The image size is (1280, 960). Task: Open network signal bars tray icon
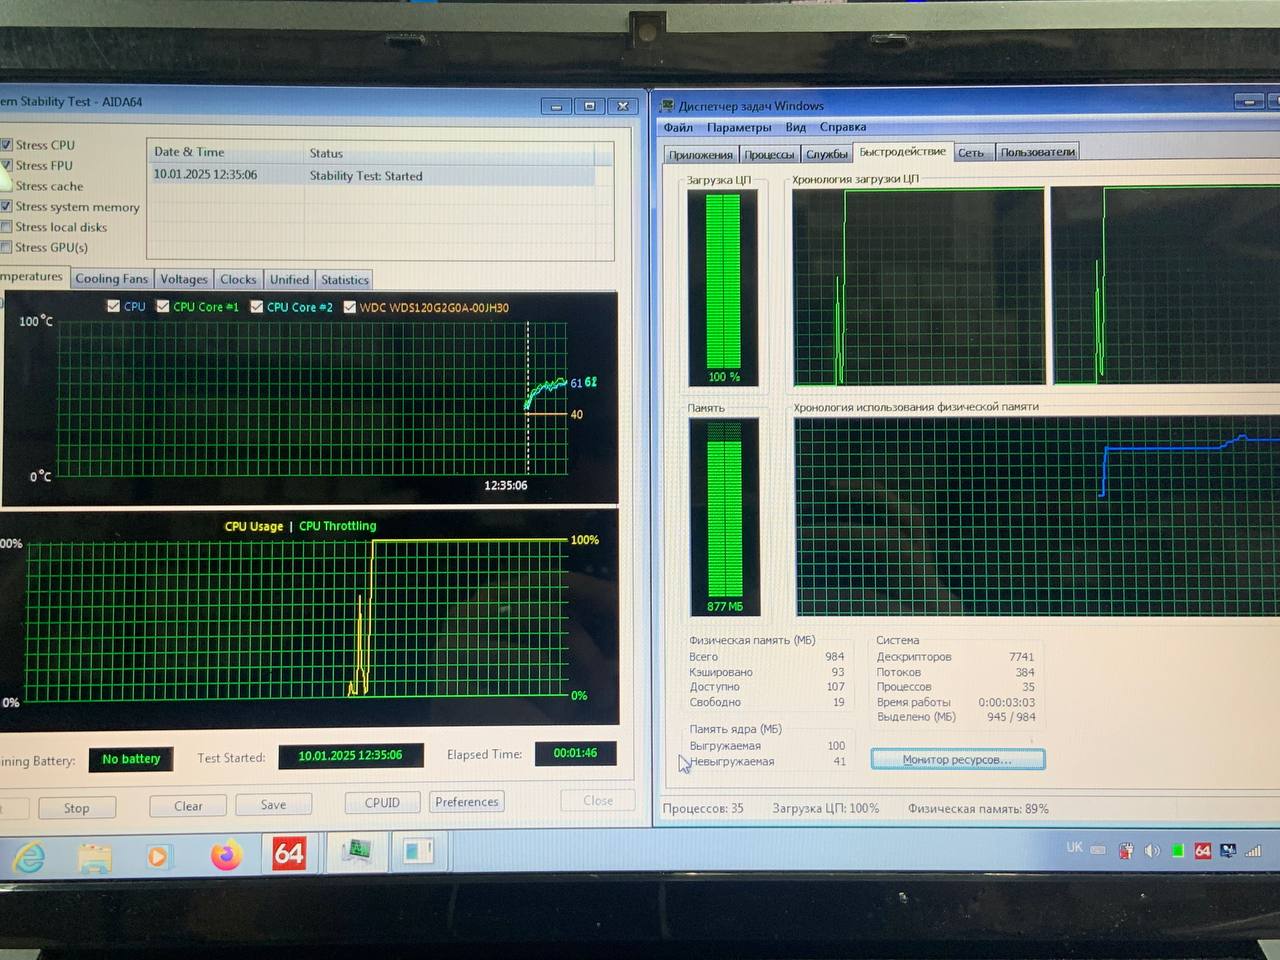[x=1253, y=850]
